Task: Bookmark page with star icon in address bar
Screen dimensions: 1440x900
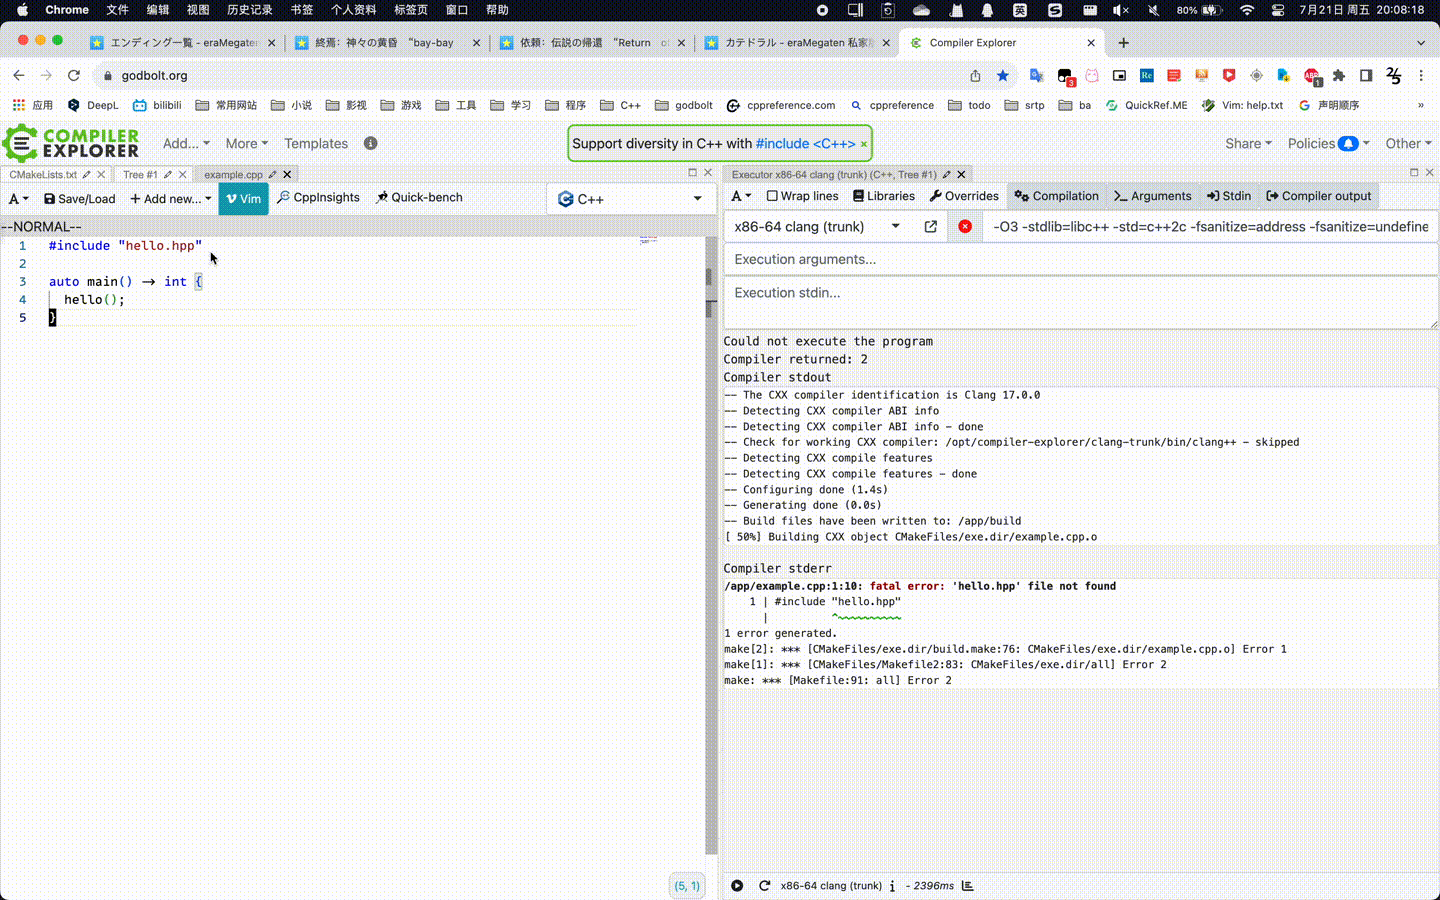Action: 1003,75
